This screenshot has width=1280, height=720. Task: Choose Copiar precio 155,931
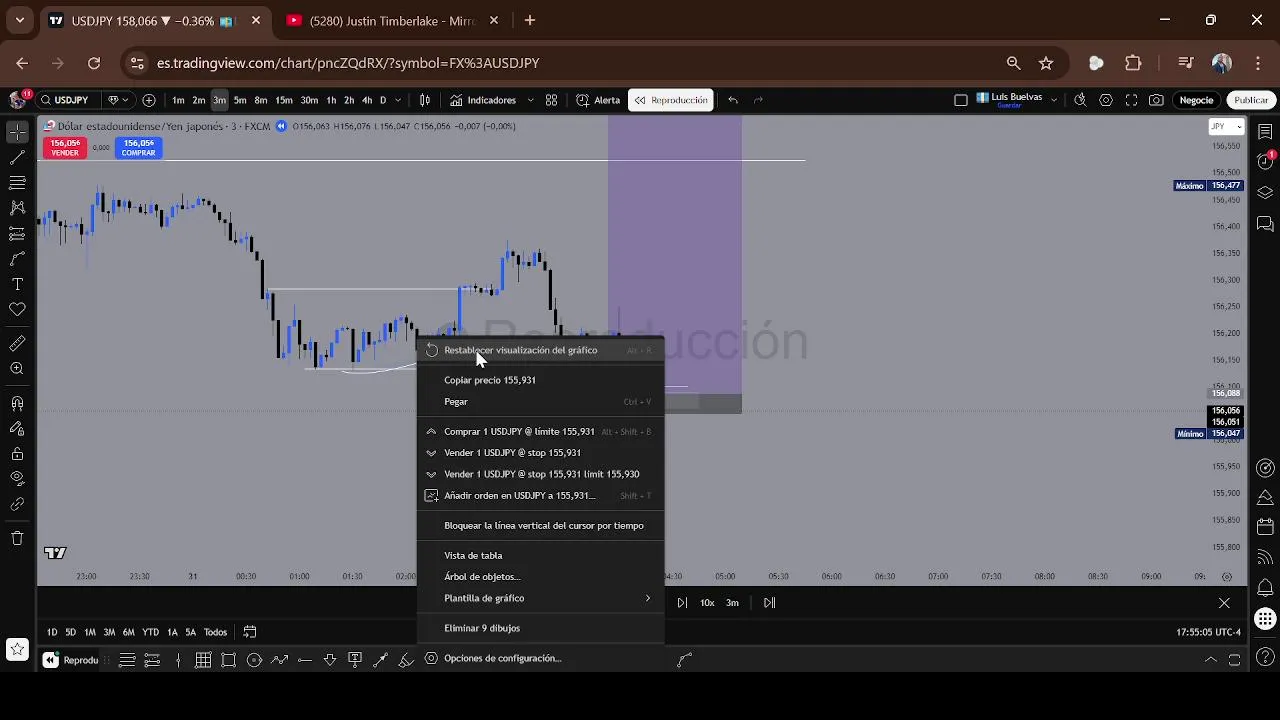540,380
